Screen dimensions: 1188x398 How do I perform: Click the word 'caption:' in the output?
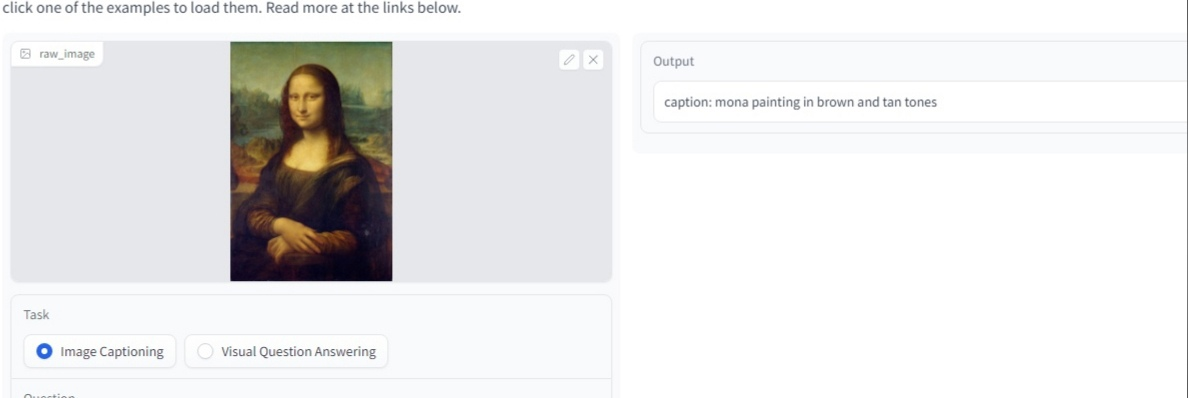point(688,102)
